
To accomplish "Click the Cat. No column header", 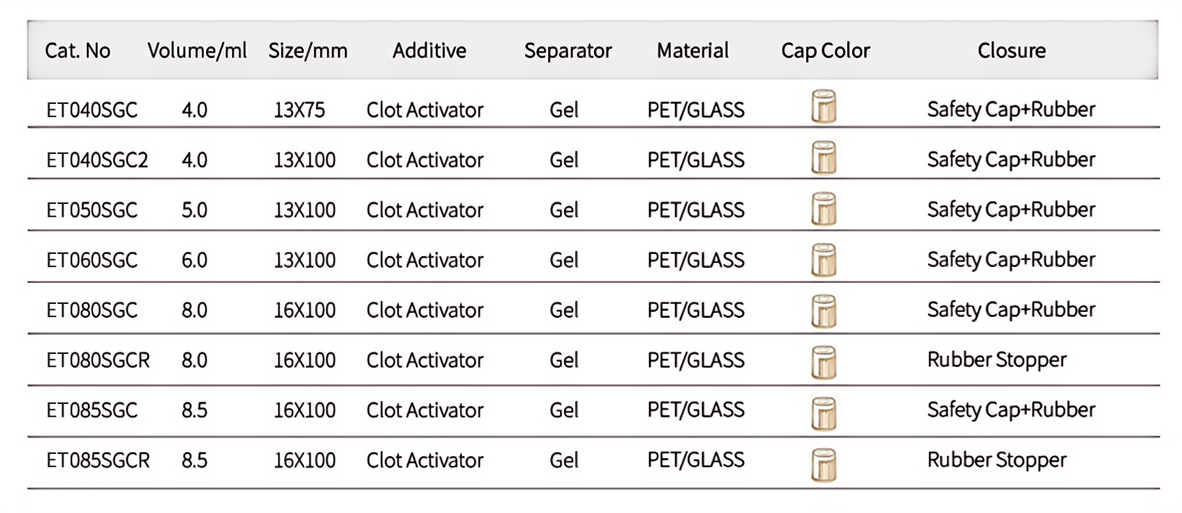I will [78, 50].
